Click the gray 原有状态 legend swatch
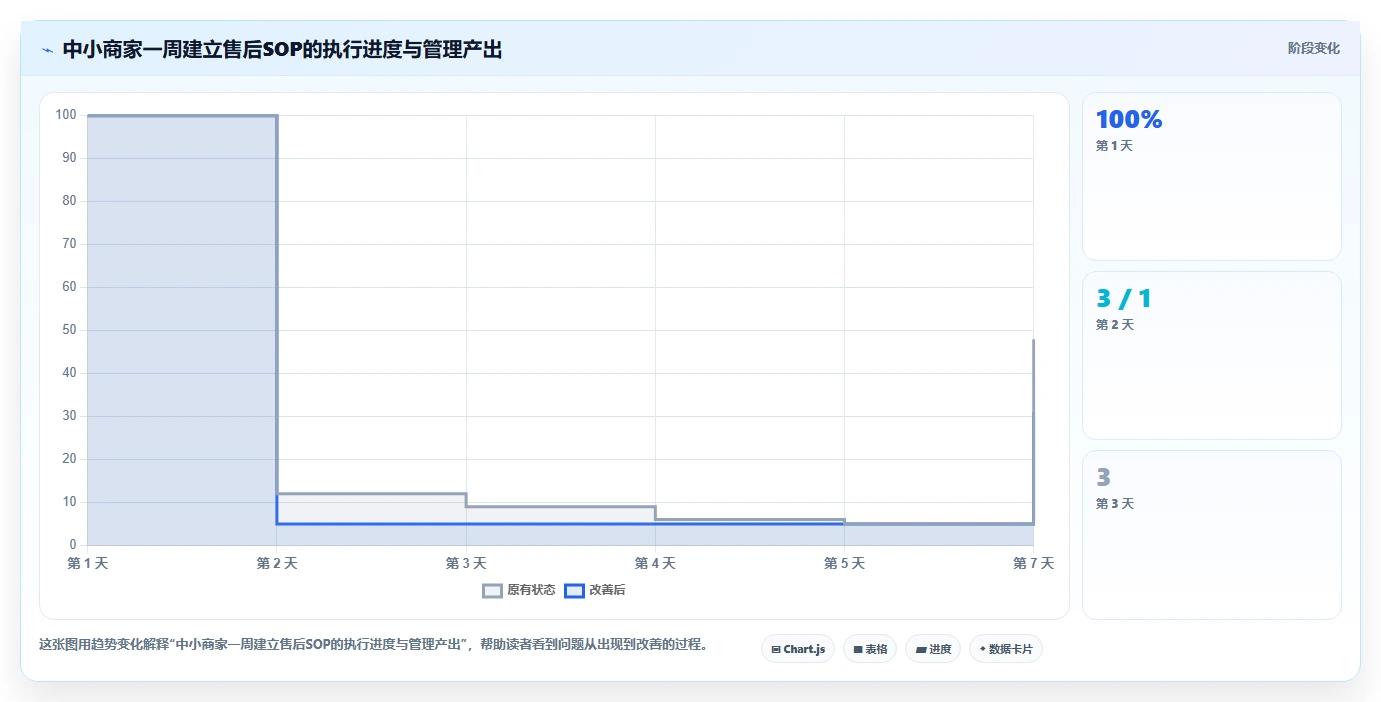This screenshot has width=1381, height=702. point(492,590)
